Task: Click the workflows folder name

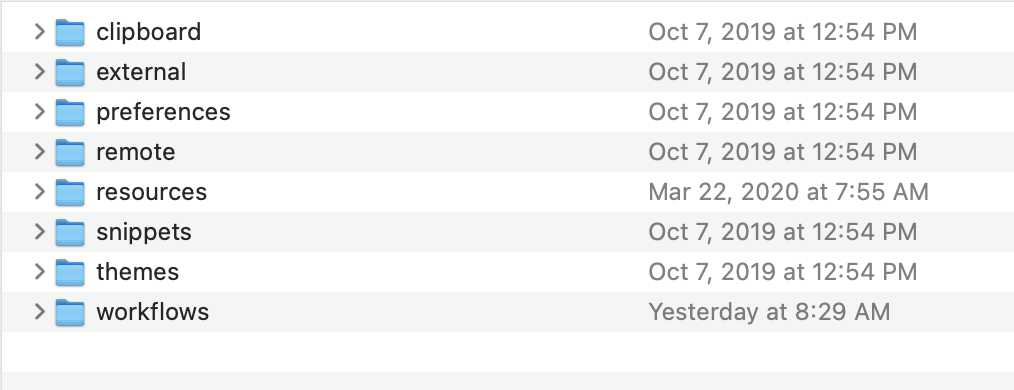Action: coord(153,312)
